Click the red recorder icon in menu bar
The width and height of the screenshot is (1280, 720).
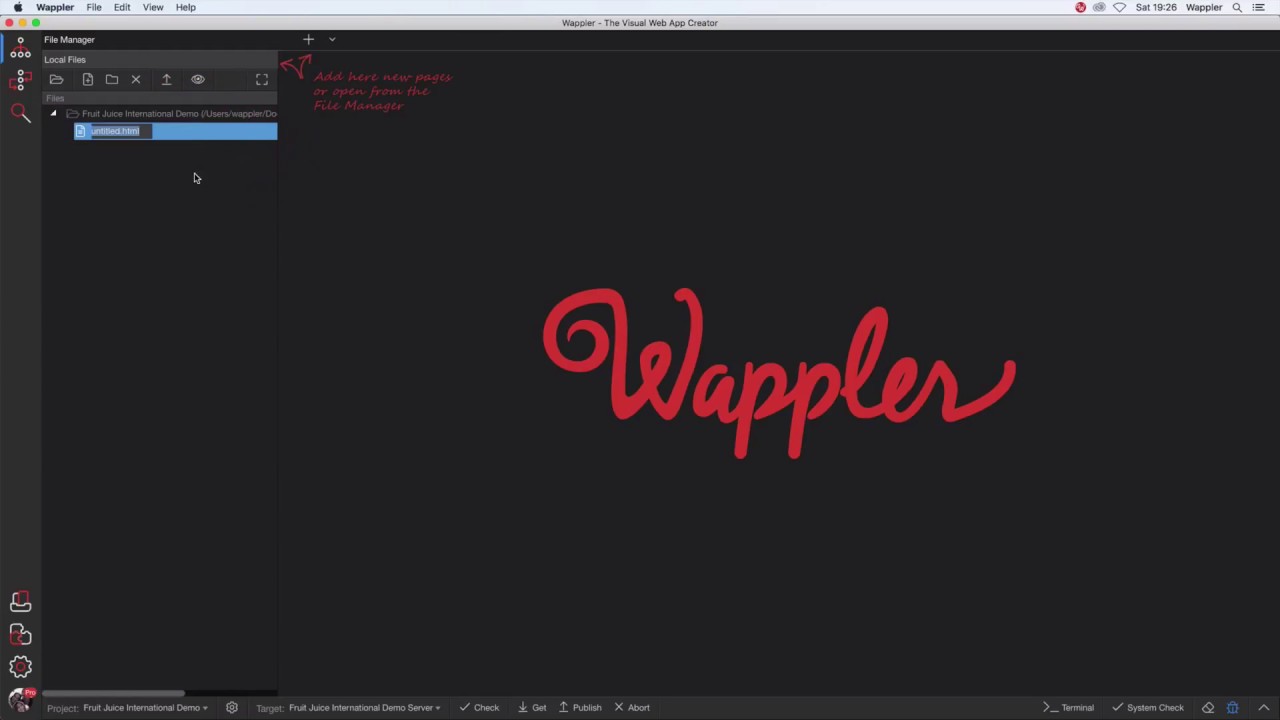click(1081, 7)
